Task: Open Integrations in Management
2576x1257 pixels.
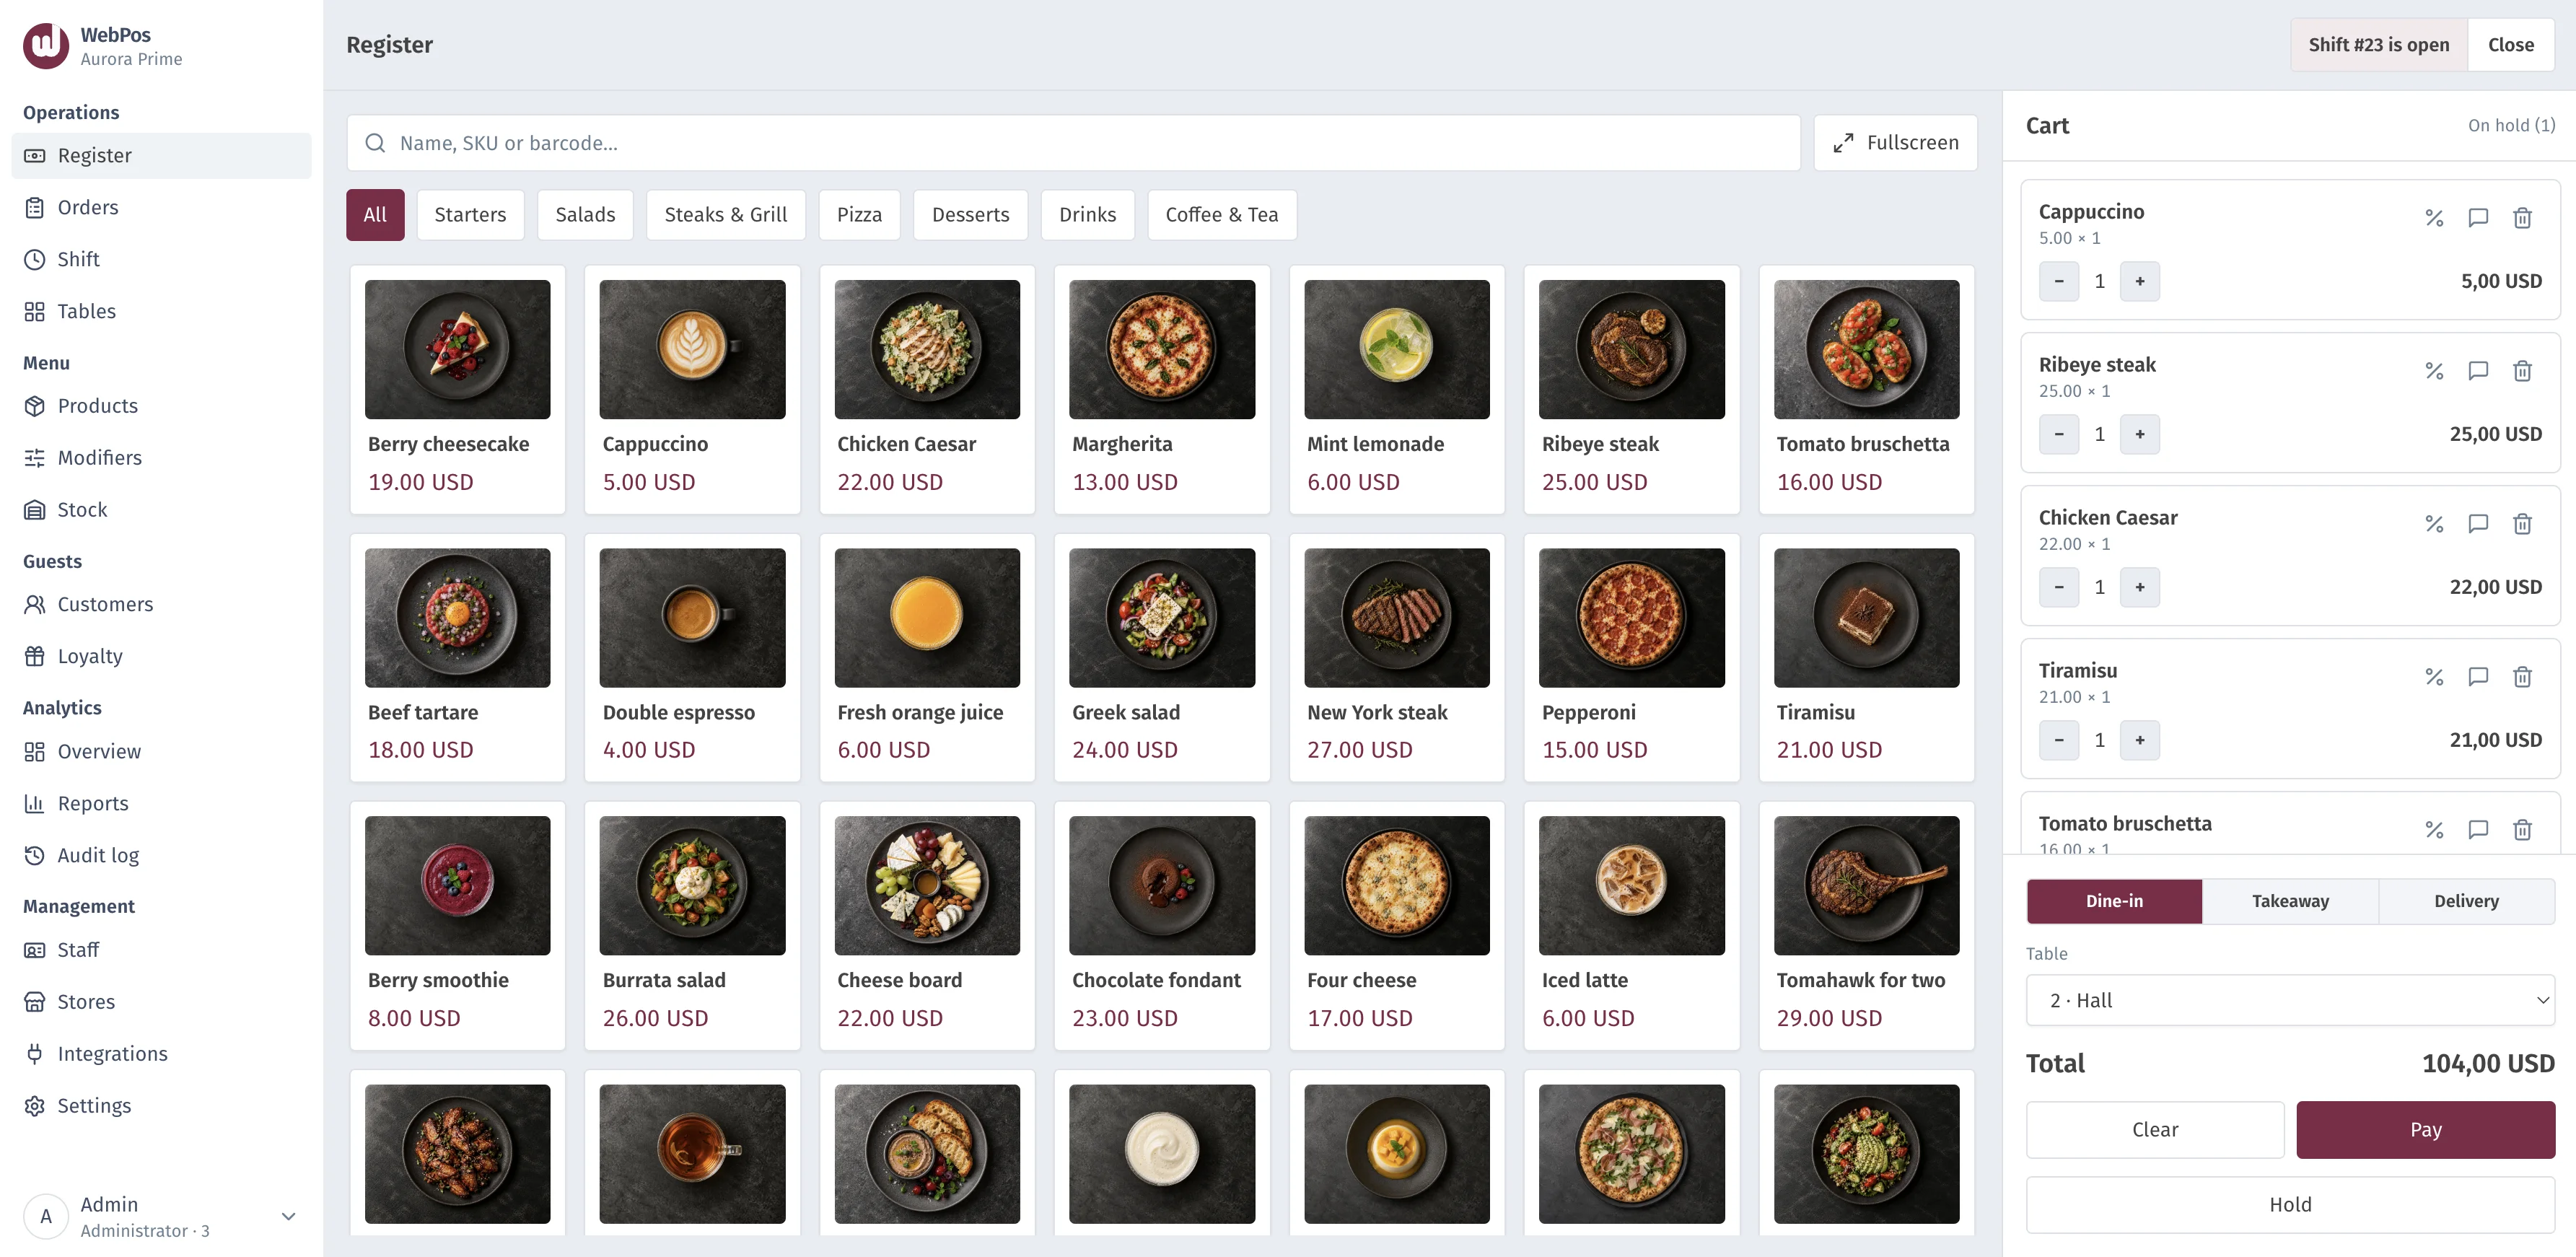Action: click(161, 1054)
